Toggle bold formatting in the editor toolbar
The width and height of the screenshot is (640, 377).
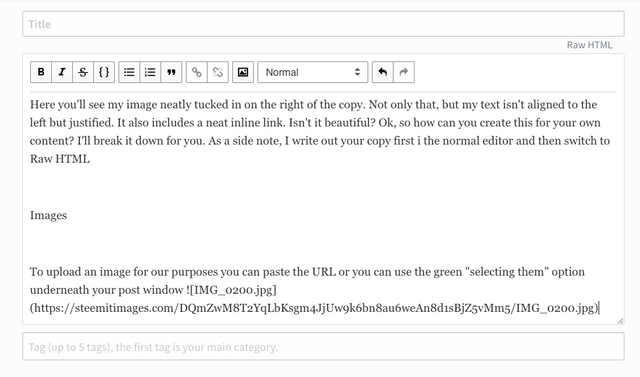[41, 72]
